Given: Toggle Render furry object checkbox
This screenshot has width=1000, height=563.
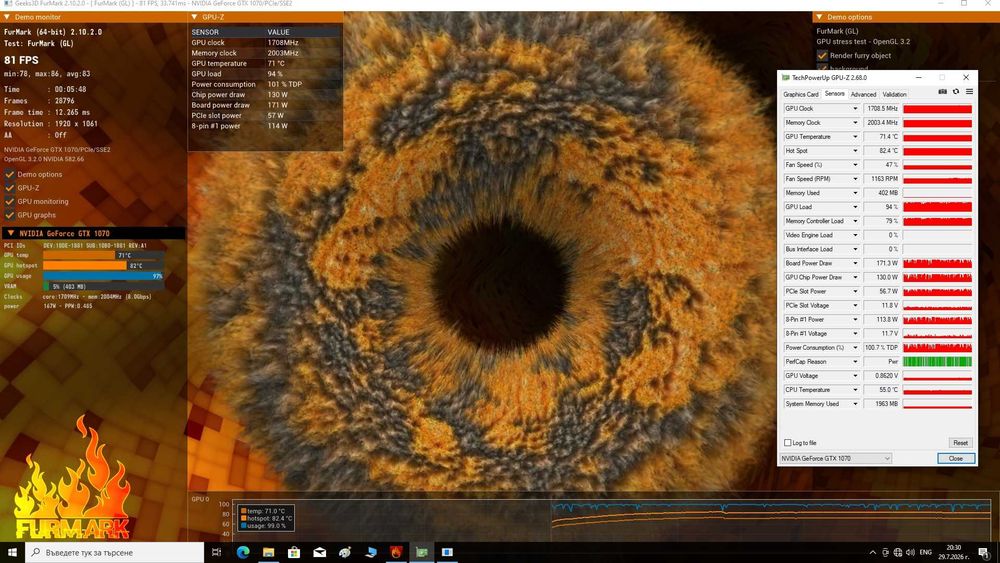Looking at the screenshot, I should tap(822, 55).
